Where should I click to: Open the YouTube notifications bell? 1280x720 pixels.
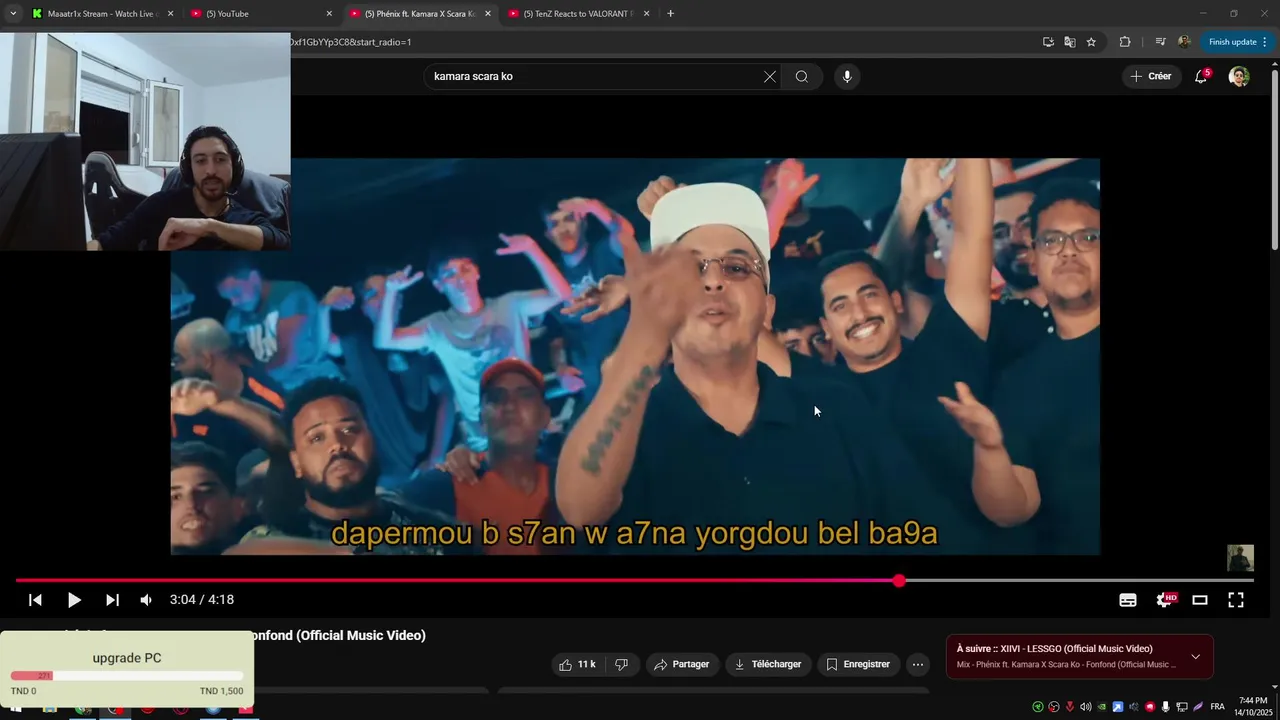pyautogui.click(x=1201, y=77)
